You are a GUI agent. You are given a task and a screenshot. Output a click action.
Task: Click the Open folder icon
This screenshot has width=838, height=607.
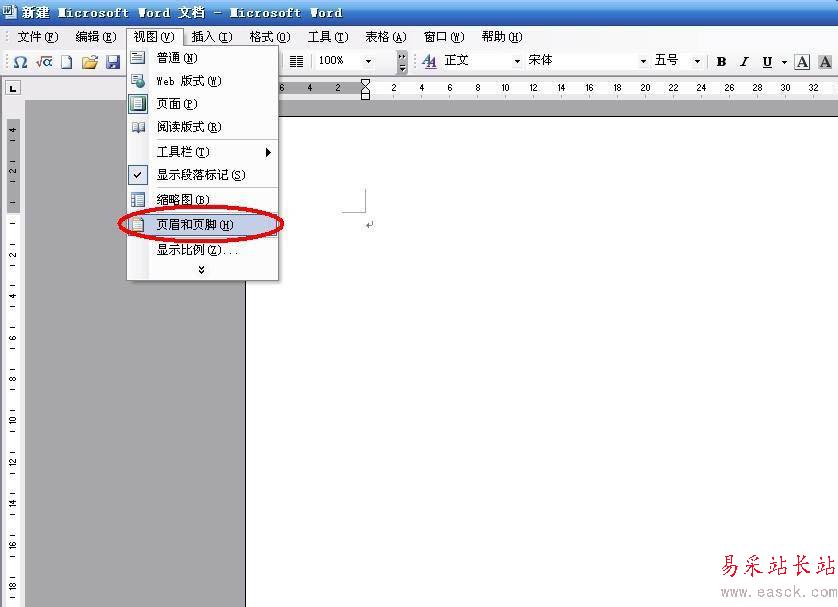point(90,62)
